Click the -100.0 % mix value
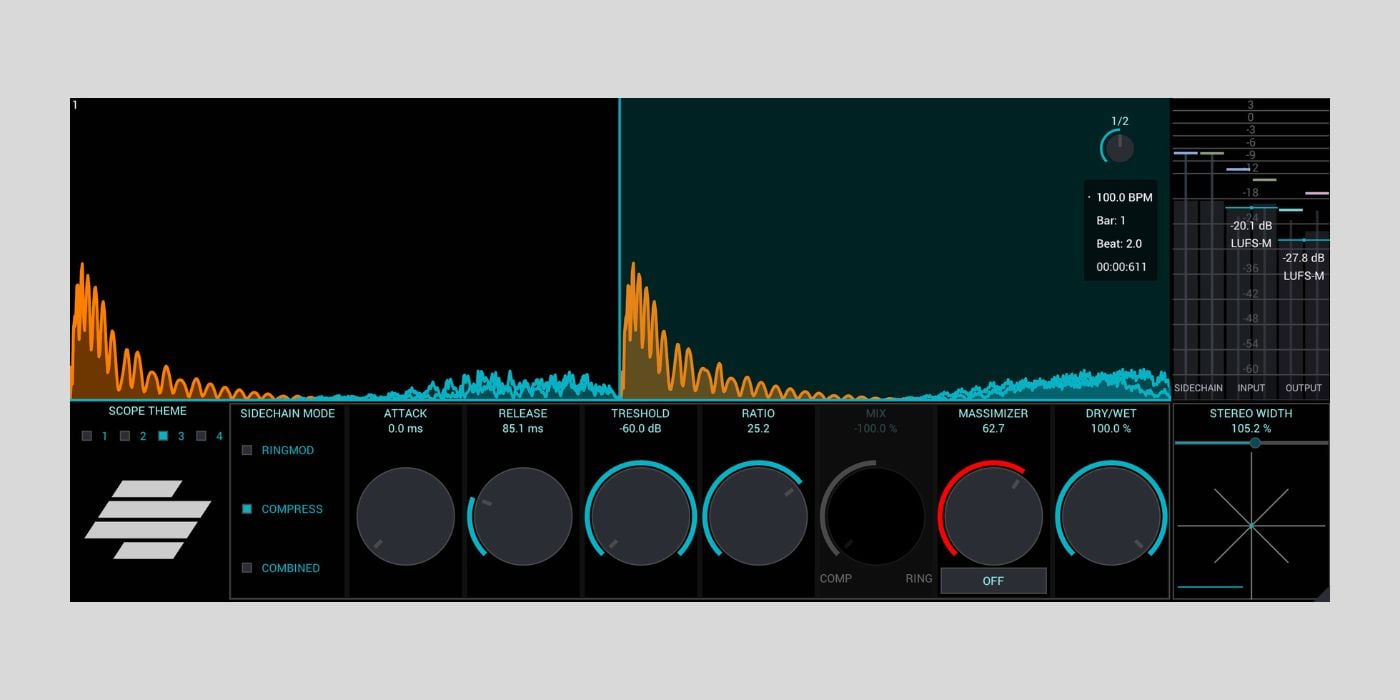Image resolution: width=1400 pixels, height=700 pixels. pyautogui.click(x=876, y=429)
